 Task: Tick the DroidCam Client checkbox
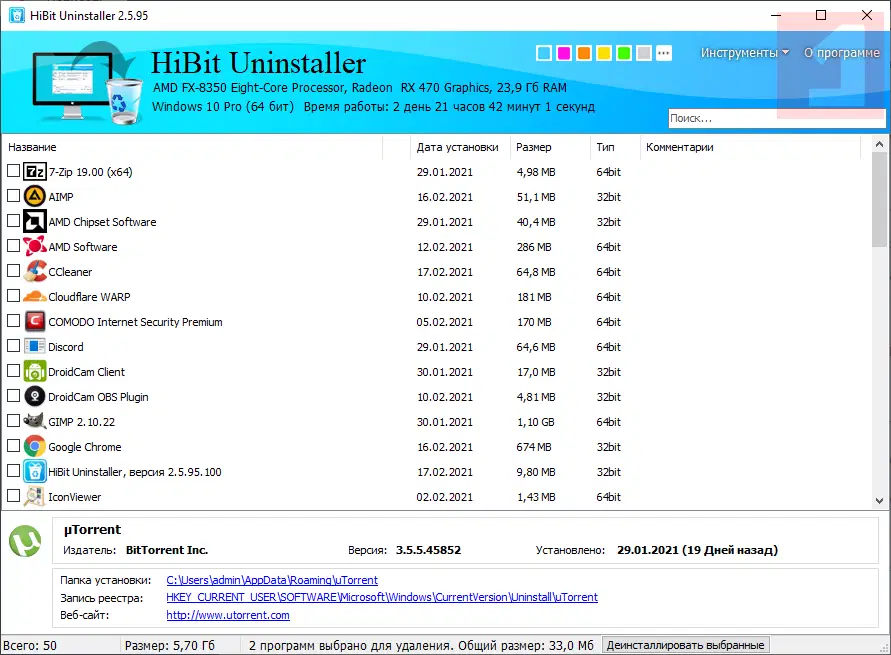click(14, 370)
